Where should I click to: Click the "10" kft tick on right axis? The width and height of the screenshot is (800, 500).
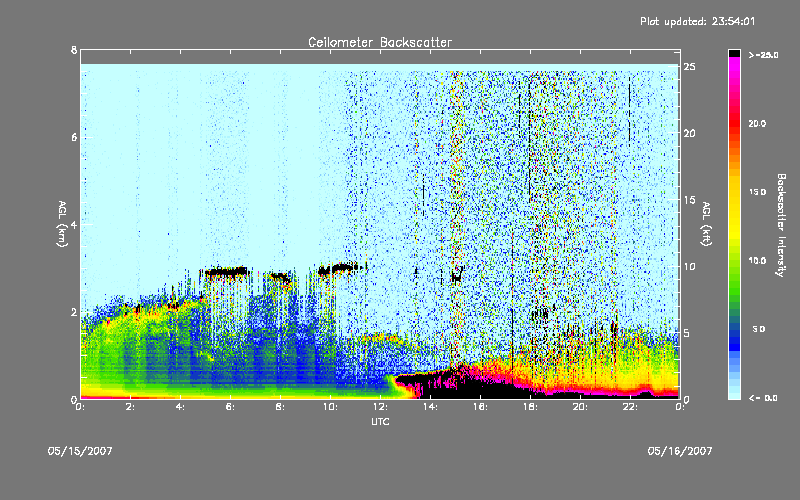click(x=690, y=266)
